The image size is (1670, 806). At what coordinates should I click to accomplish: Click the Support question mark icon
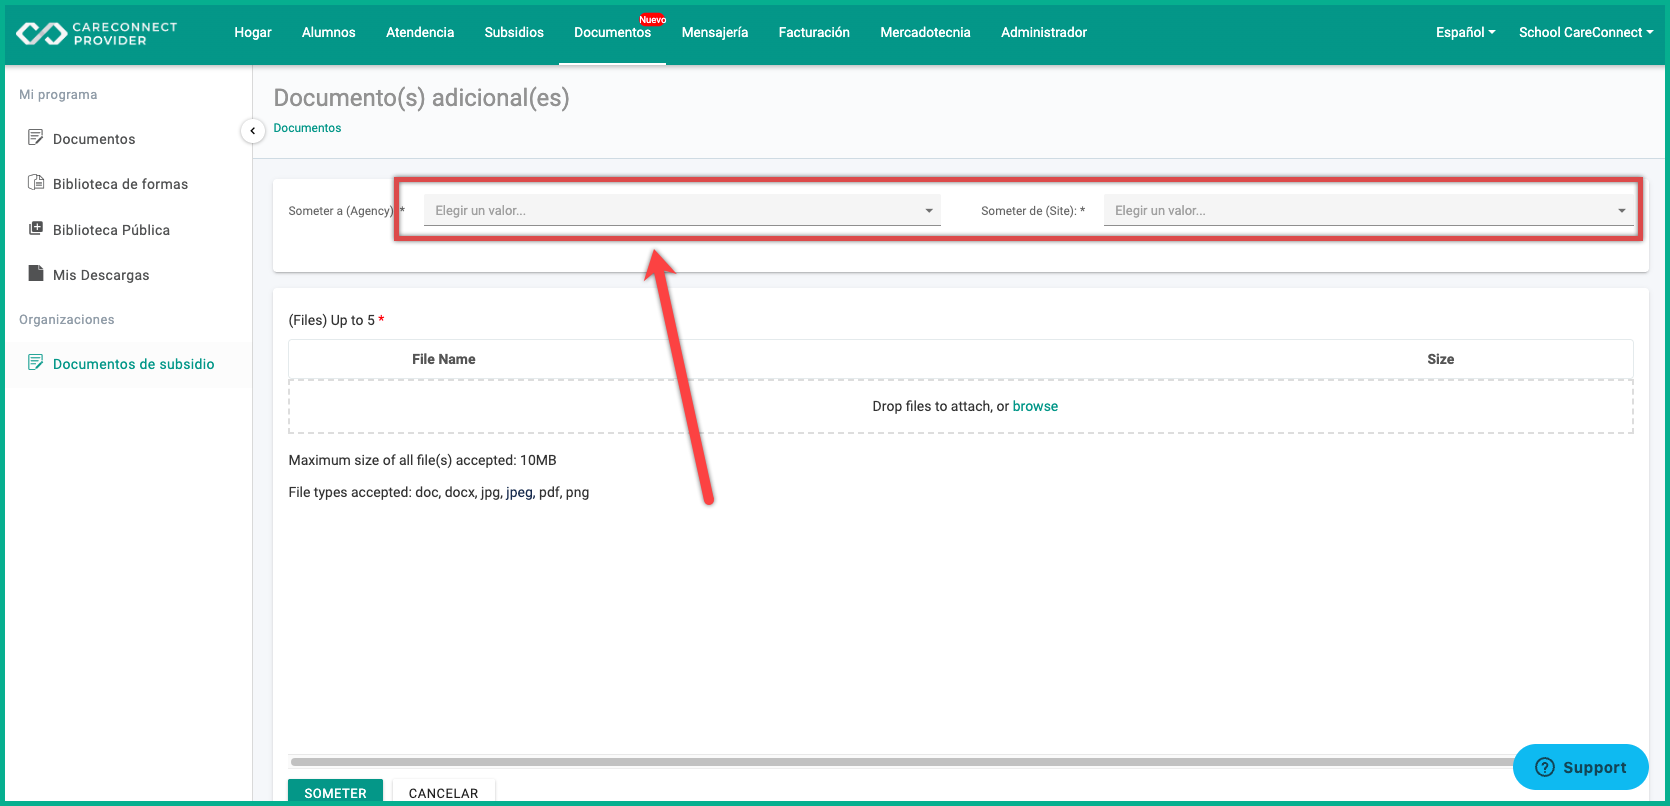1545,767
